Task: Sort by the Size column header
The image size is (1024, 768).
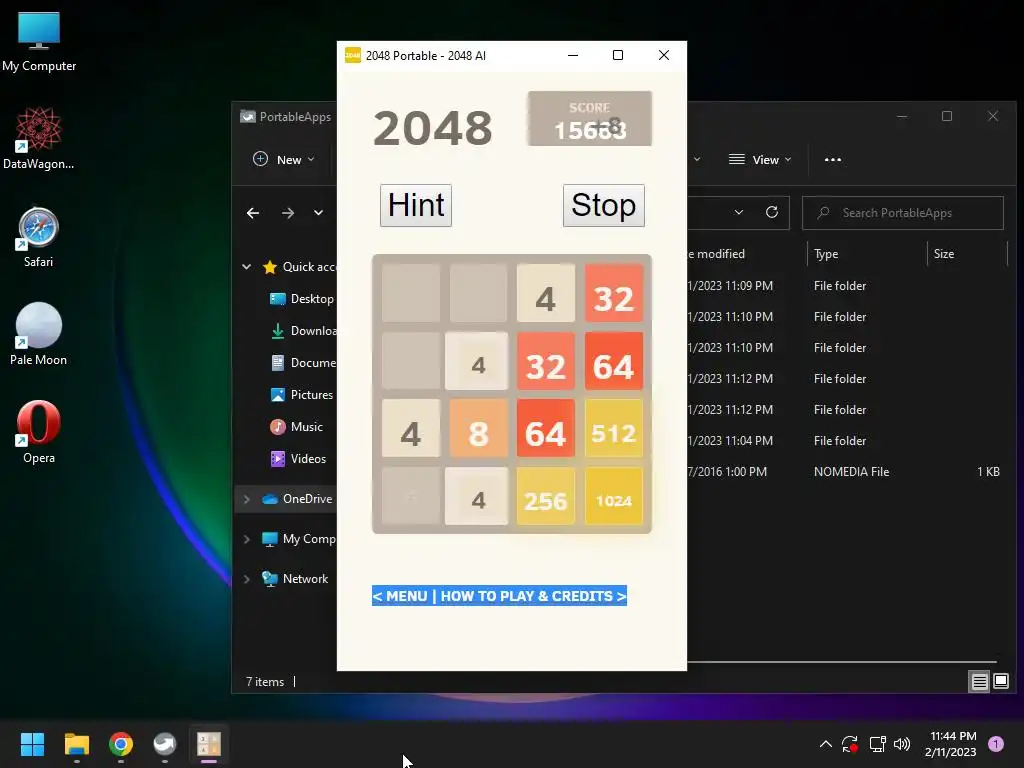Action: pos(967,253)
